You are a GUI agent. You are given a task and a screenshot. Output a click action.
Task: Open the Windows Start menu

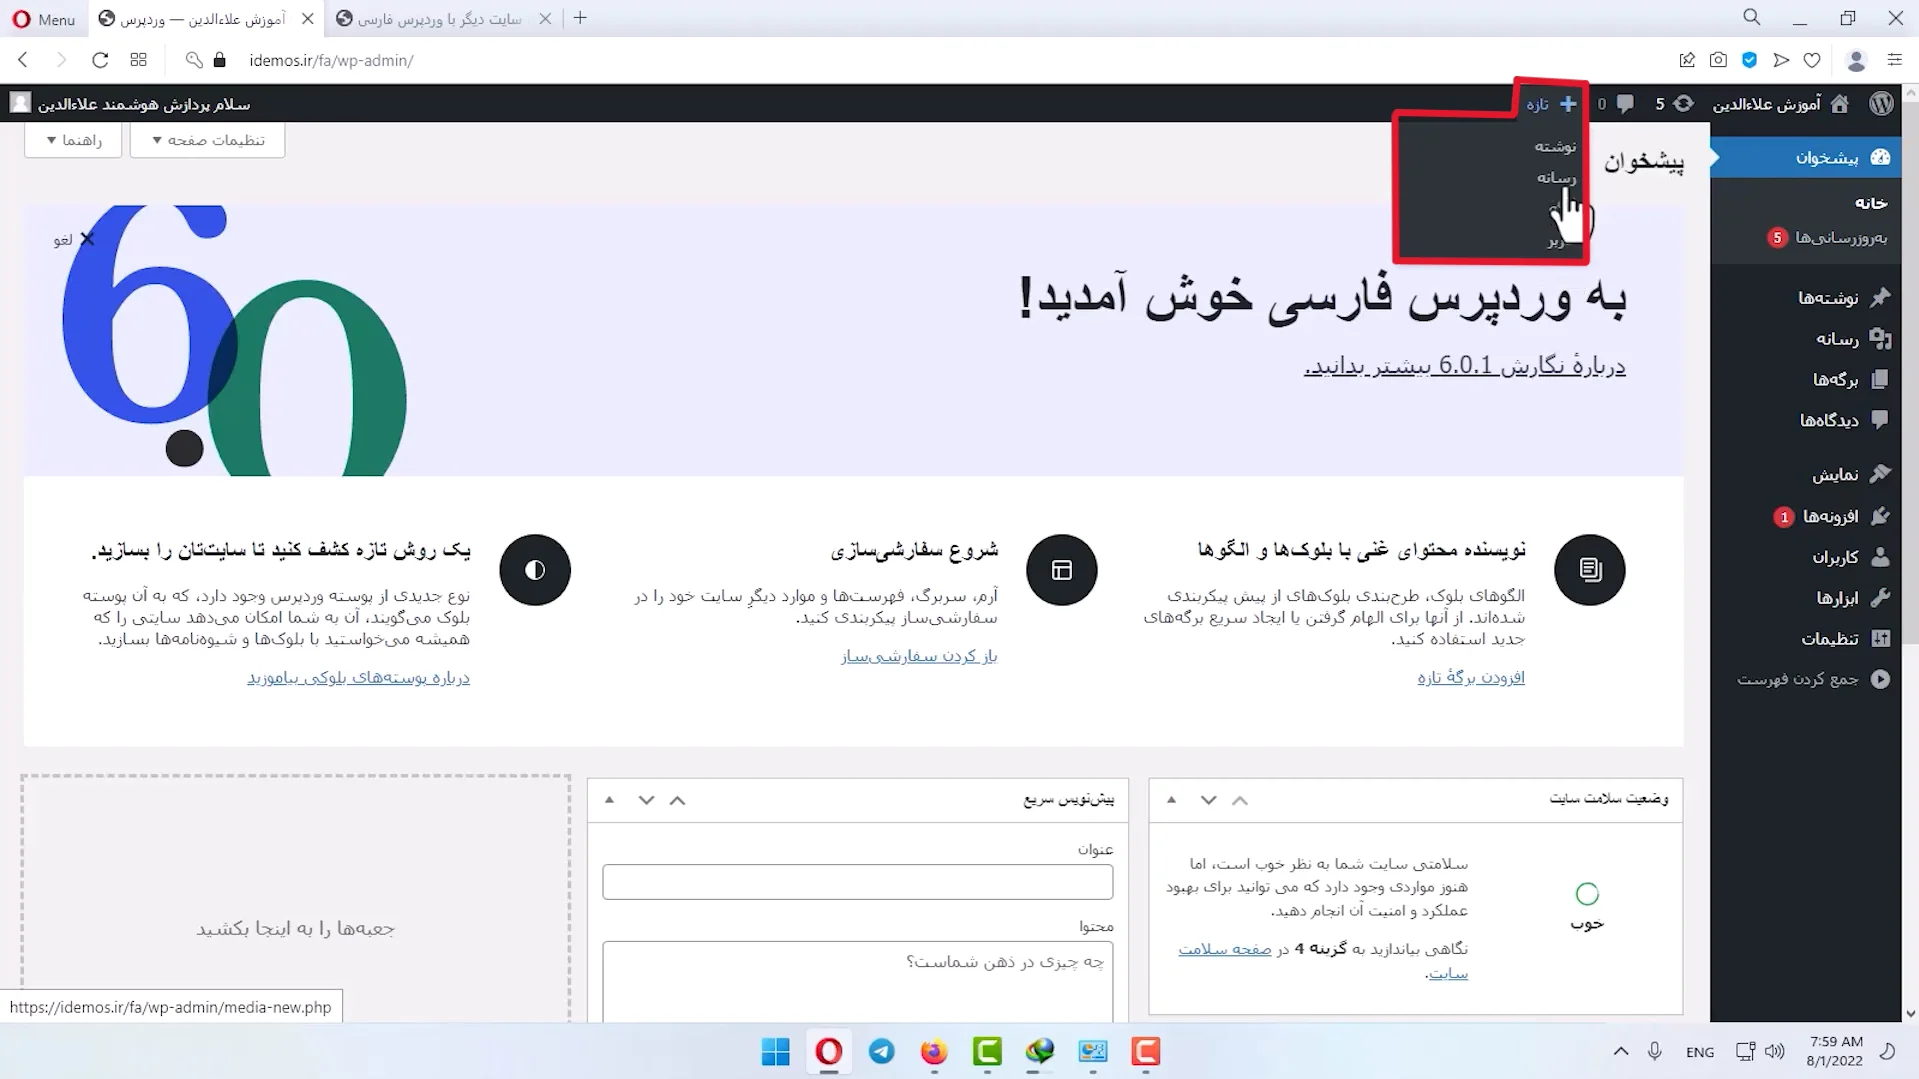click(x=775, y=1051)
